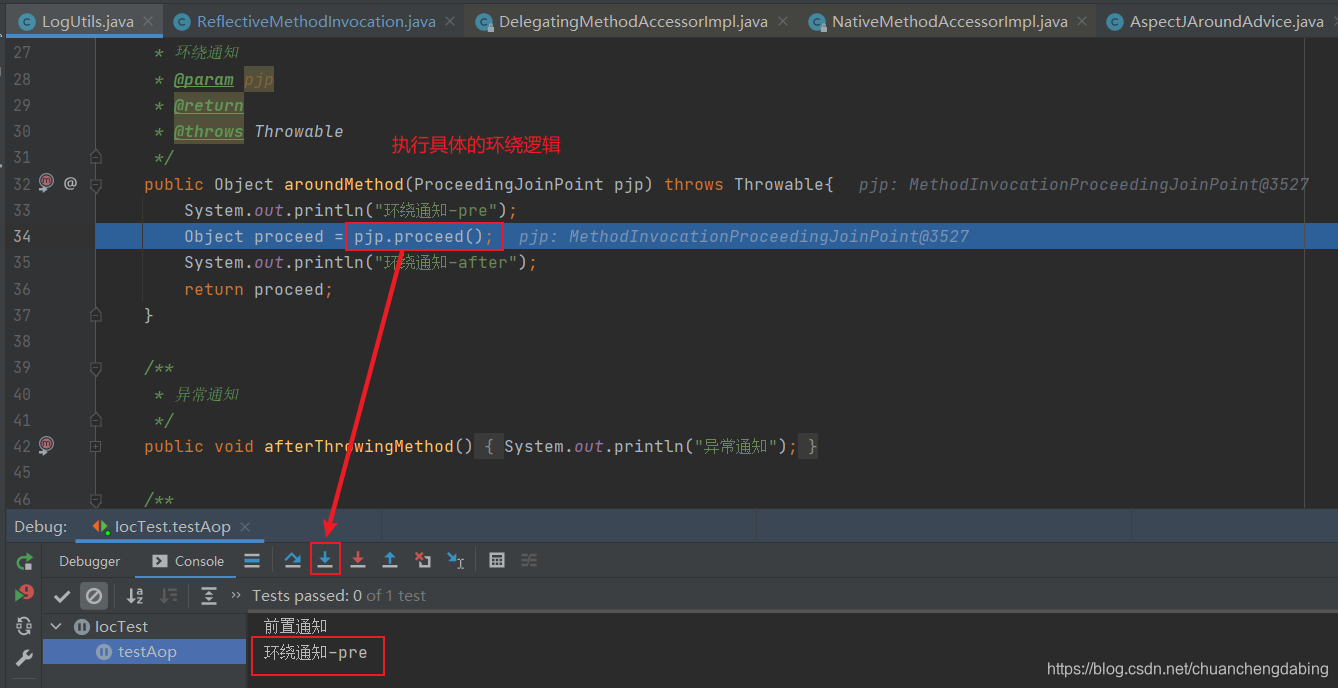Viewport: 1338px width, 688px height.
Task: Click the "前置通知" console output line
Action: [x=295, y=626]
